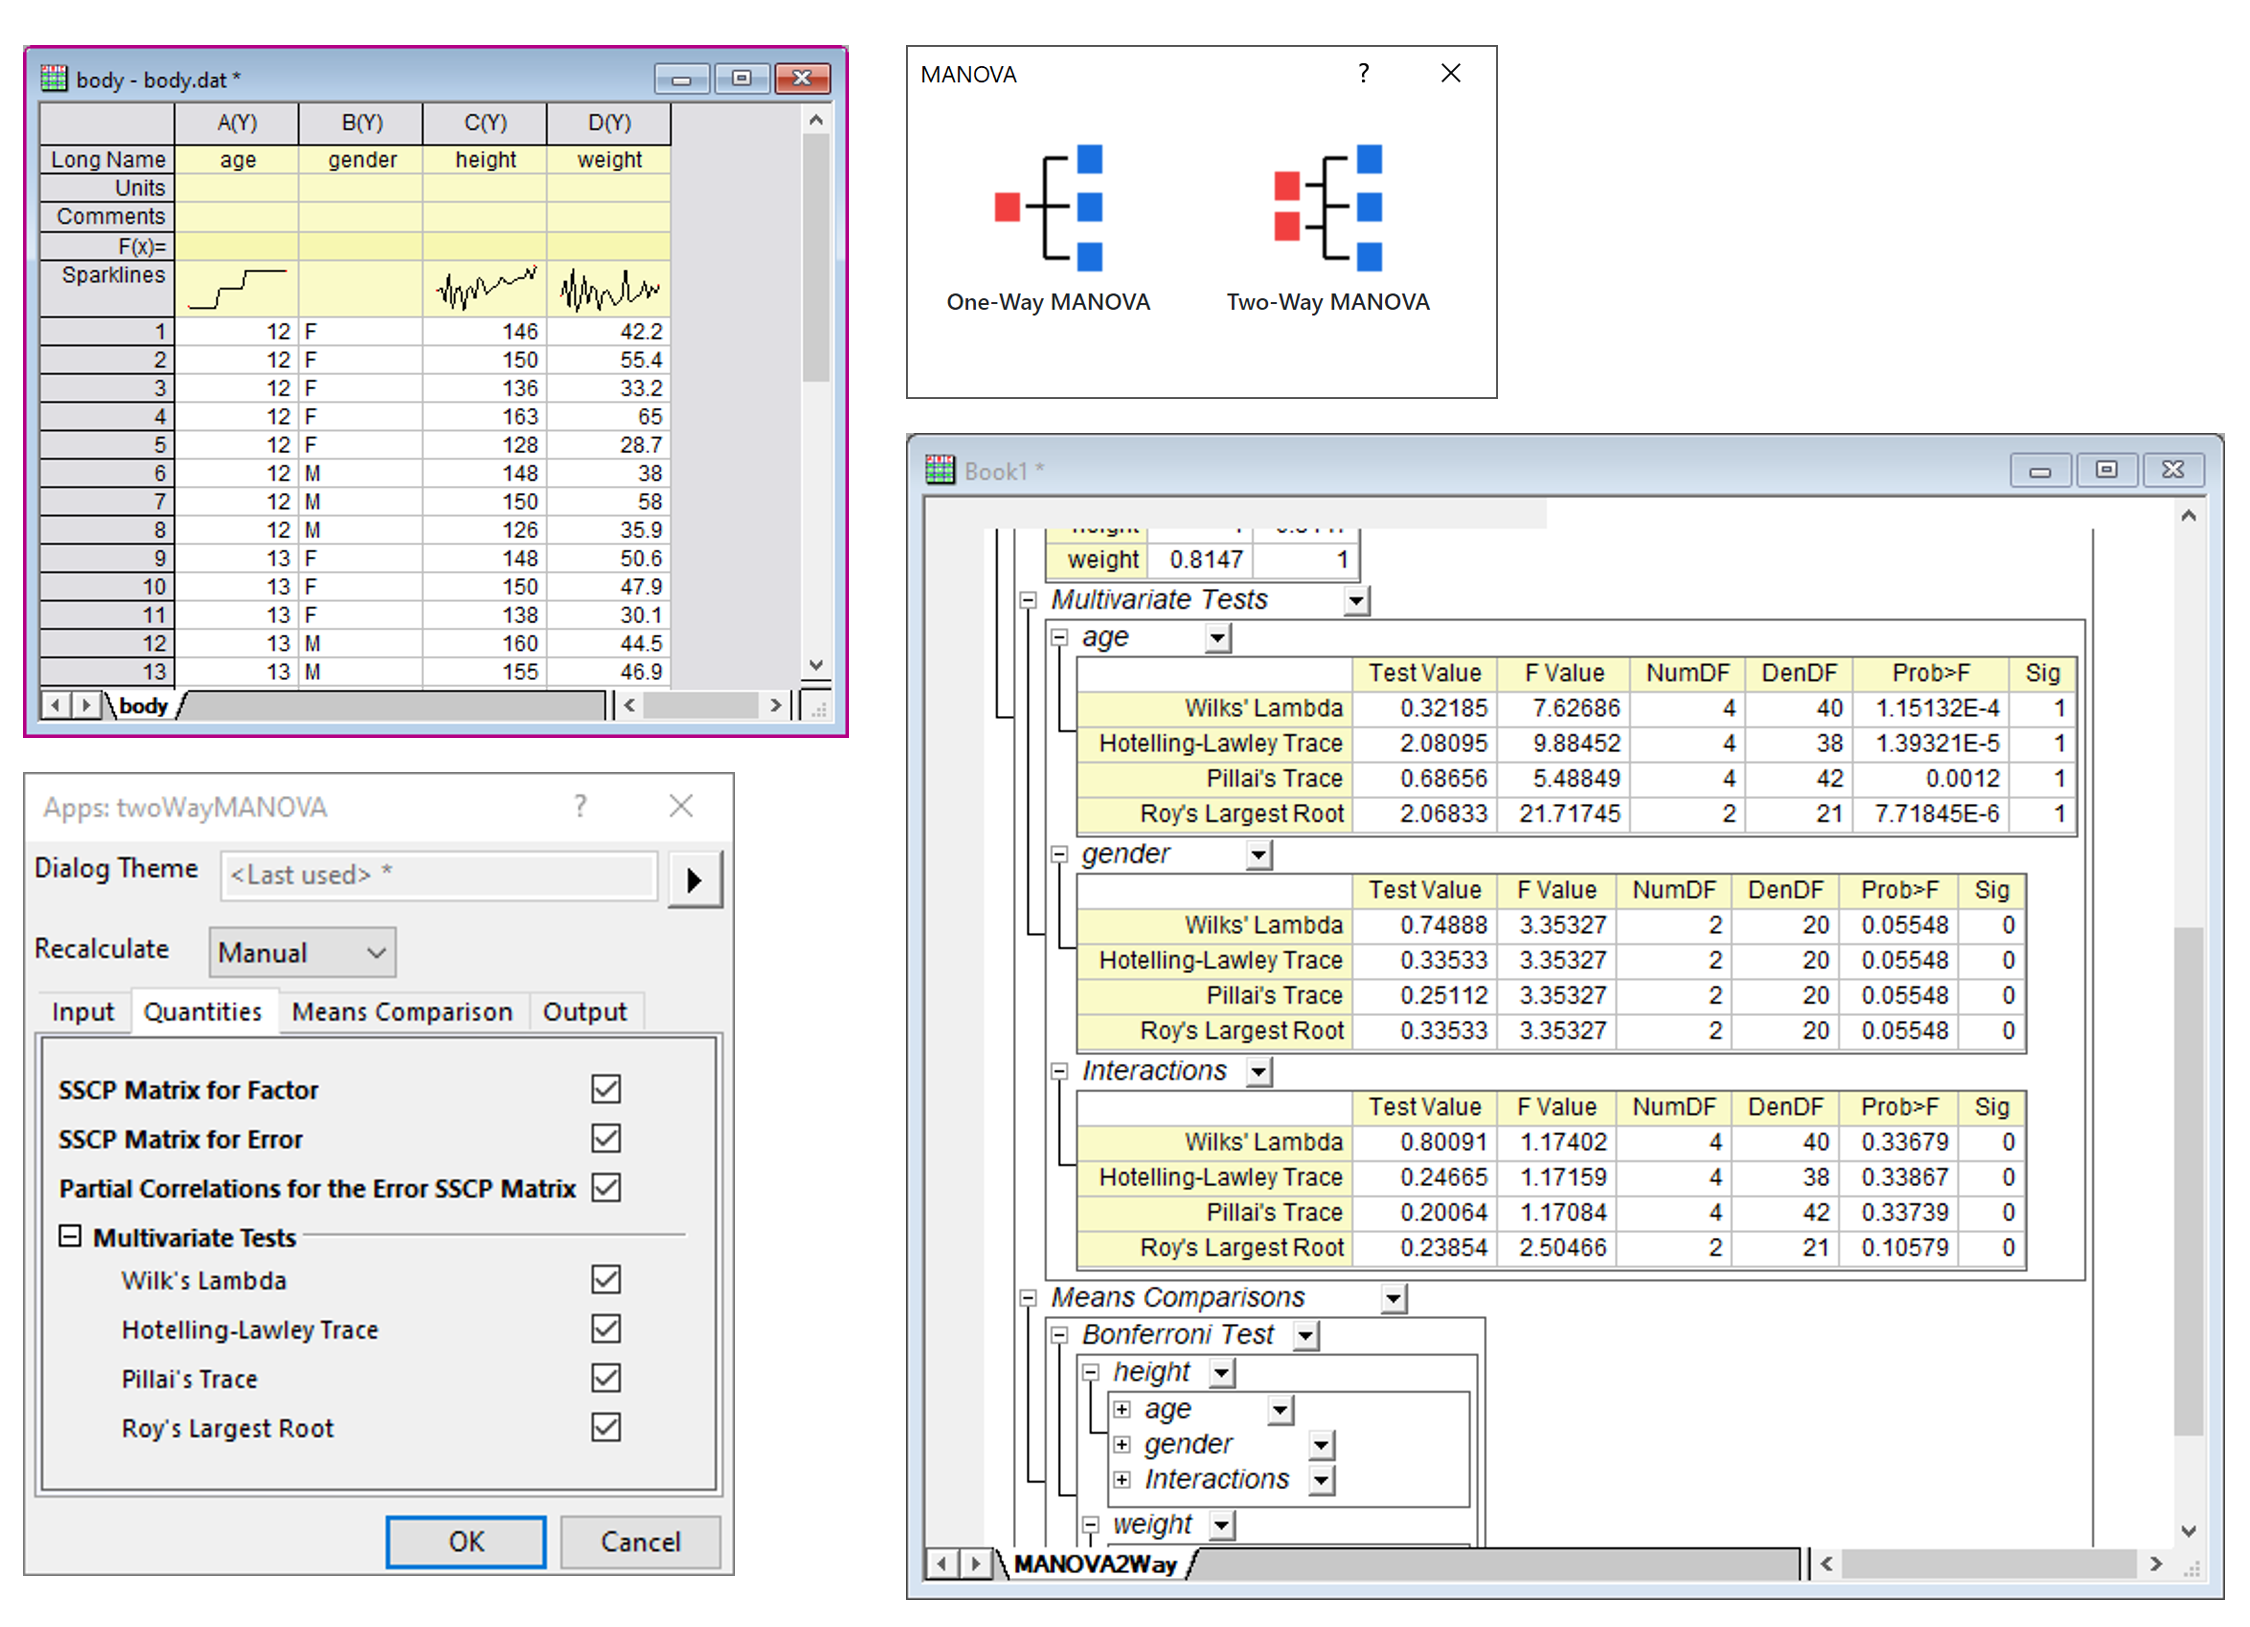This screenshot has width=2250, height=1627.
Task: Click the Book1 workbook window icon
Action: (x=939, y=469)
